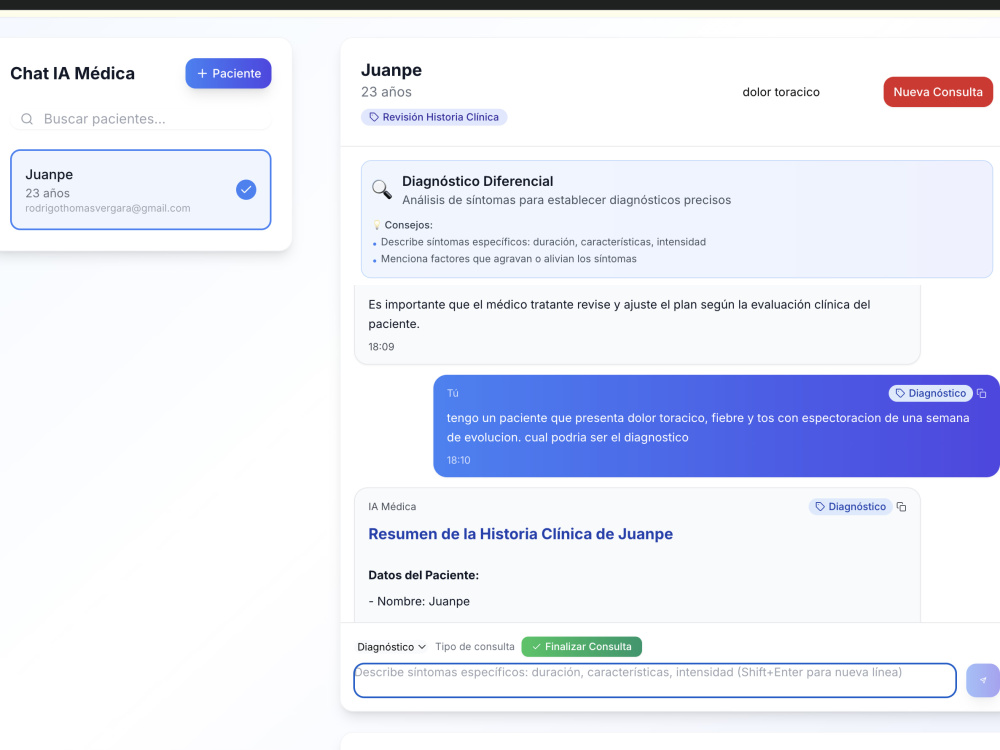Screen dimensions: 1000x750
Task: Click the Diagnóstico tag on your message
Action: pos(930,393)
